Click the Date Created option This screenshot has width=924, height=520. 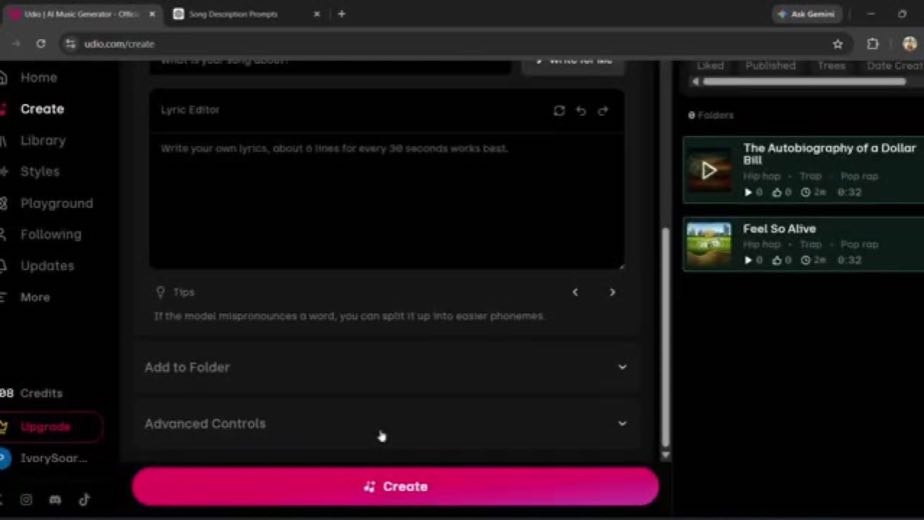[895, 65]
